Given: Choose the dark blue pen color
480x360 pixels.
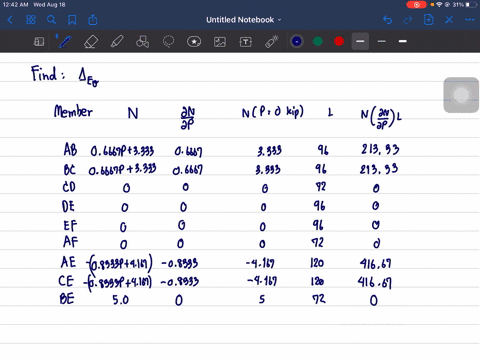Looking at the screenshot, I should (297, 41).
